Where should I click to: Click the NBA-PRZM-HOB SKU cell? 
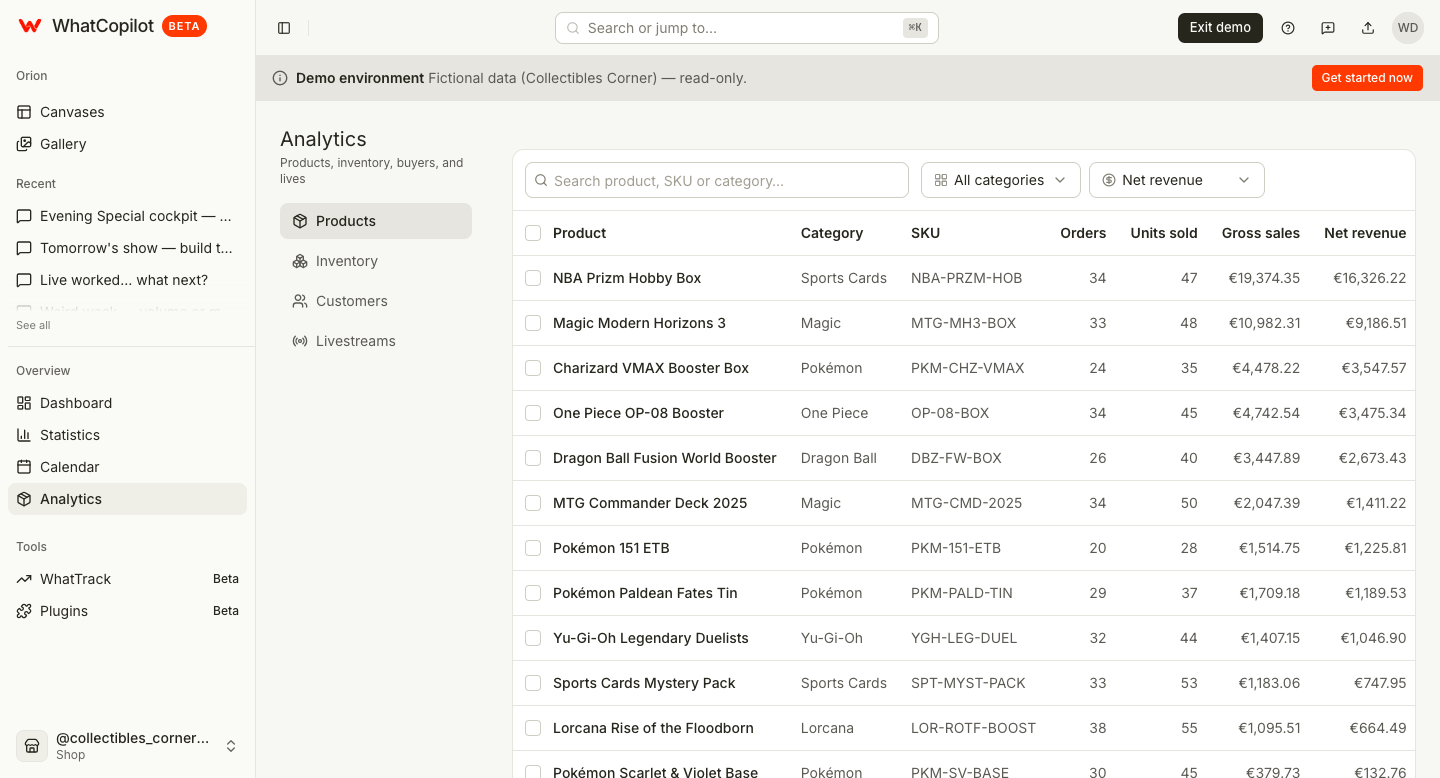(967, 278)
